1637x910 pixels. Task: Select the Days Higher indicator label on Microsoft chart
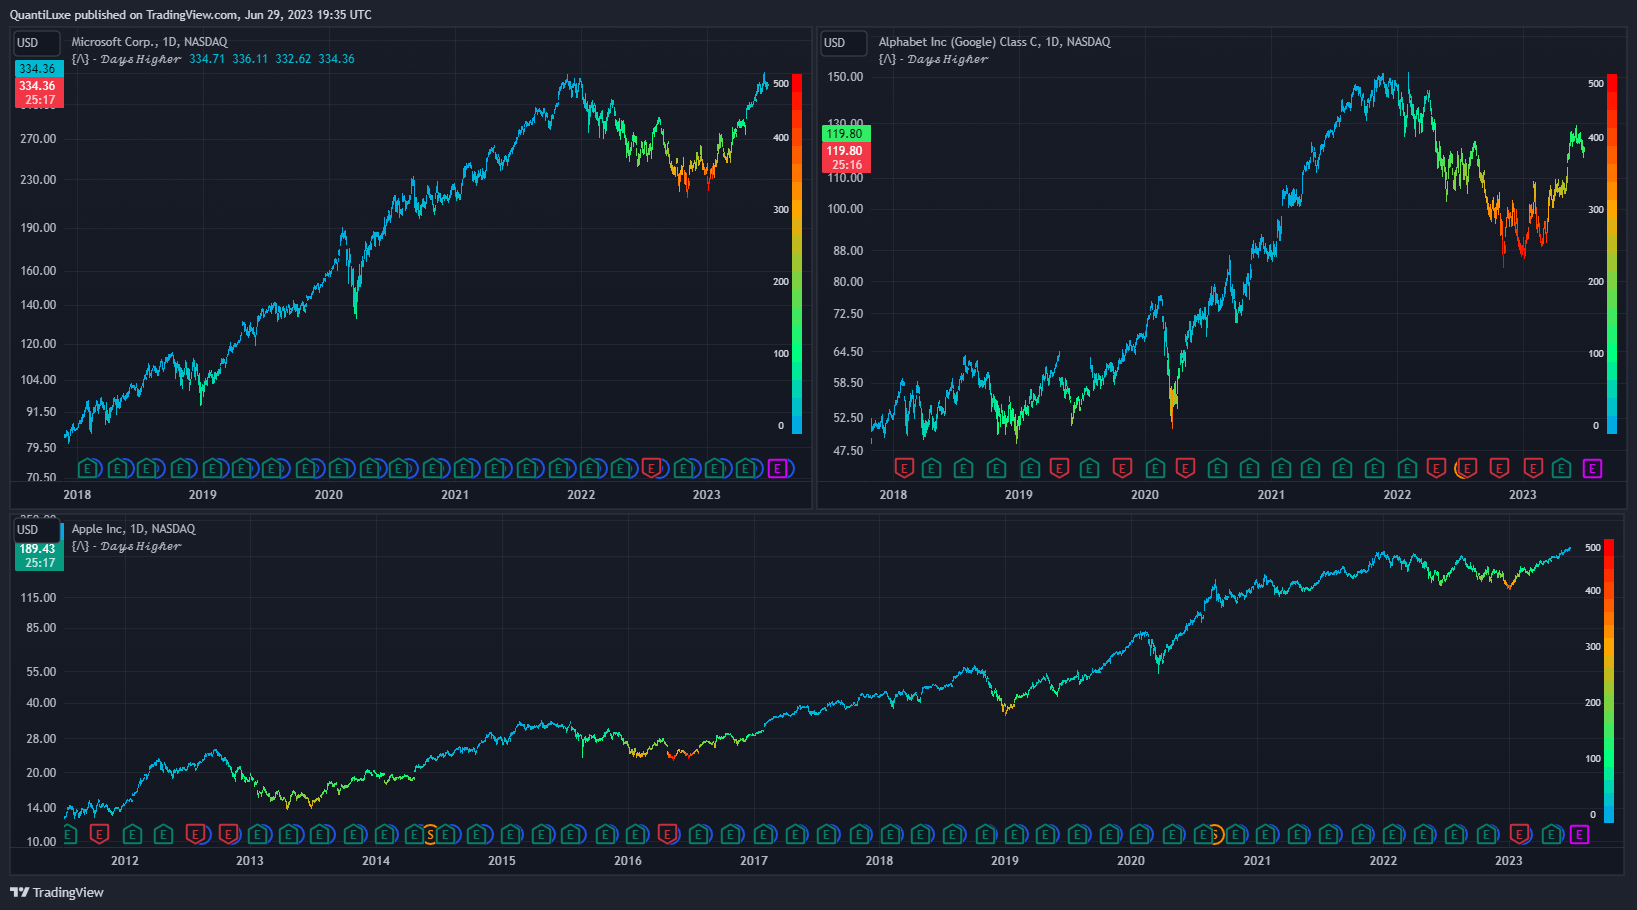(x=126, y=59)
